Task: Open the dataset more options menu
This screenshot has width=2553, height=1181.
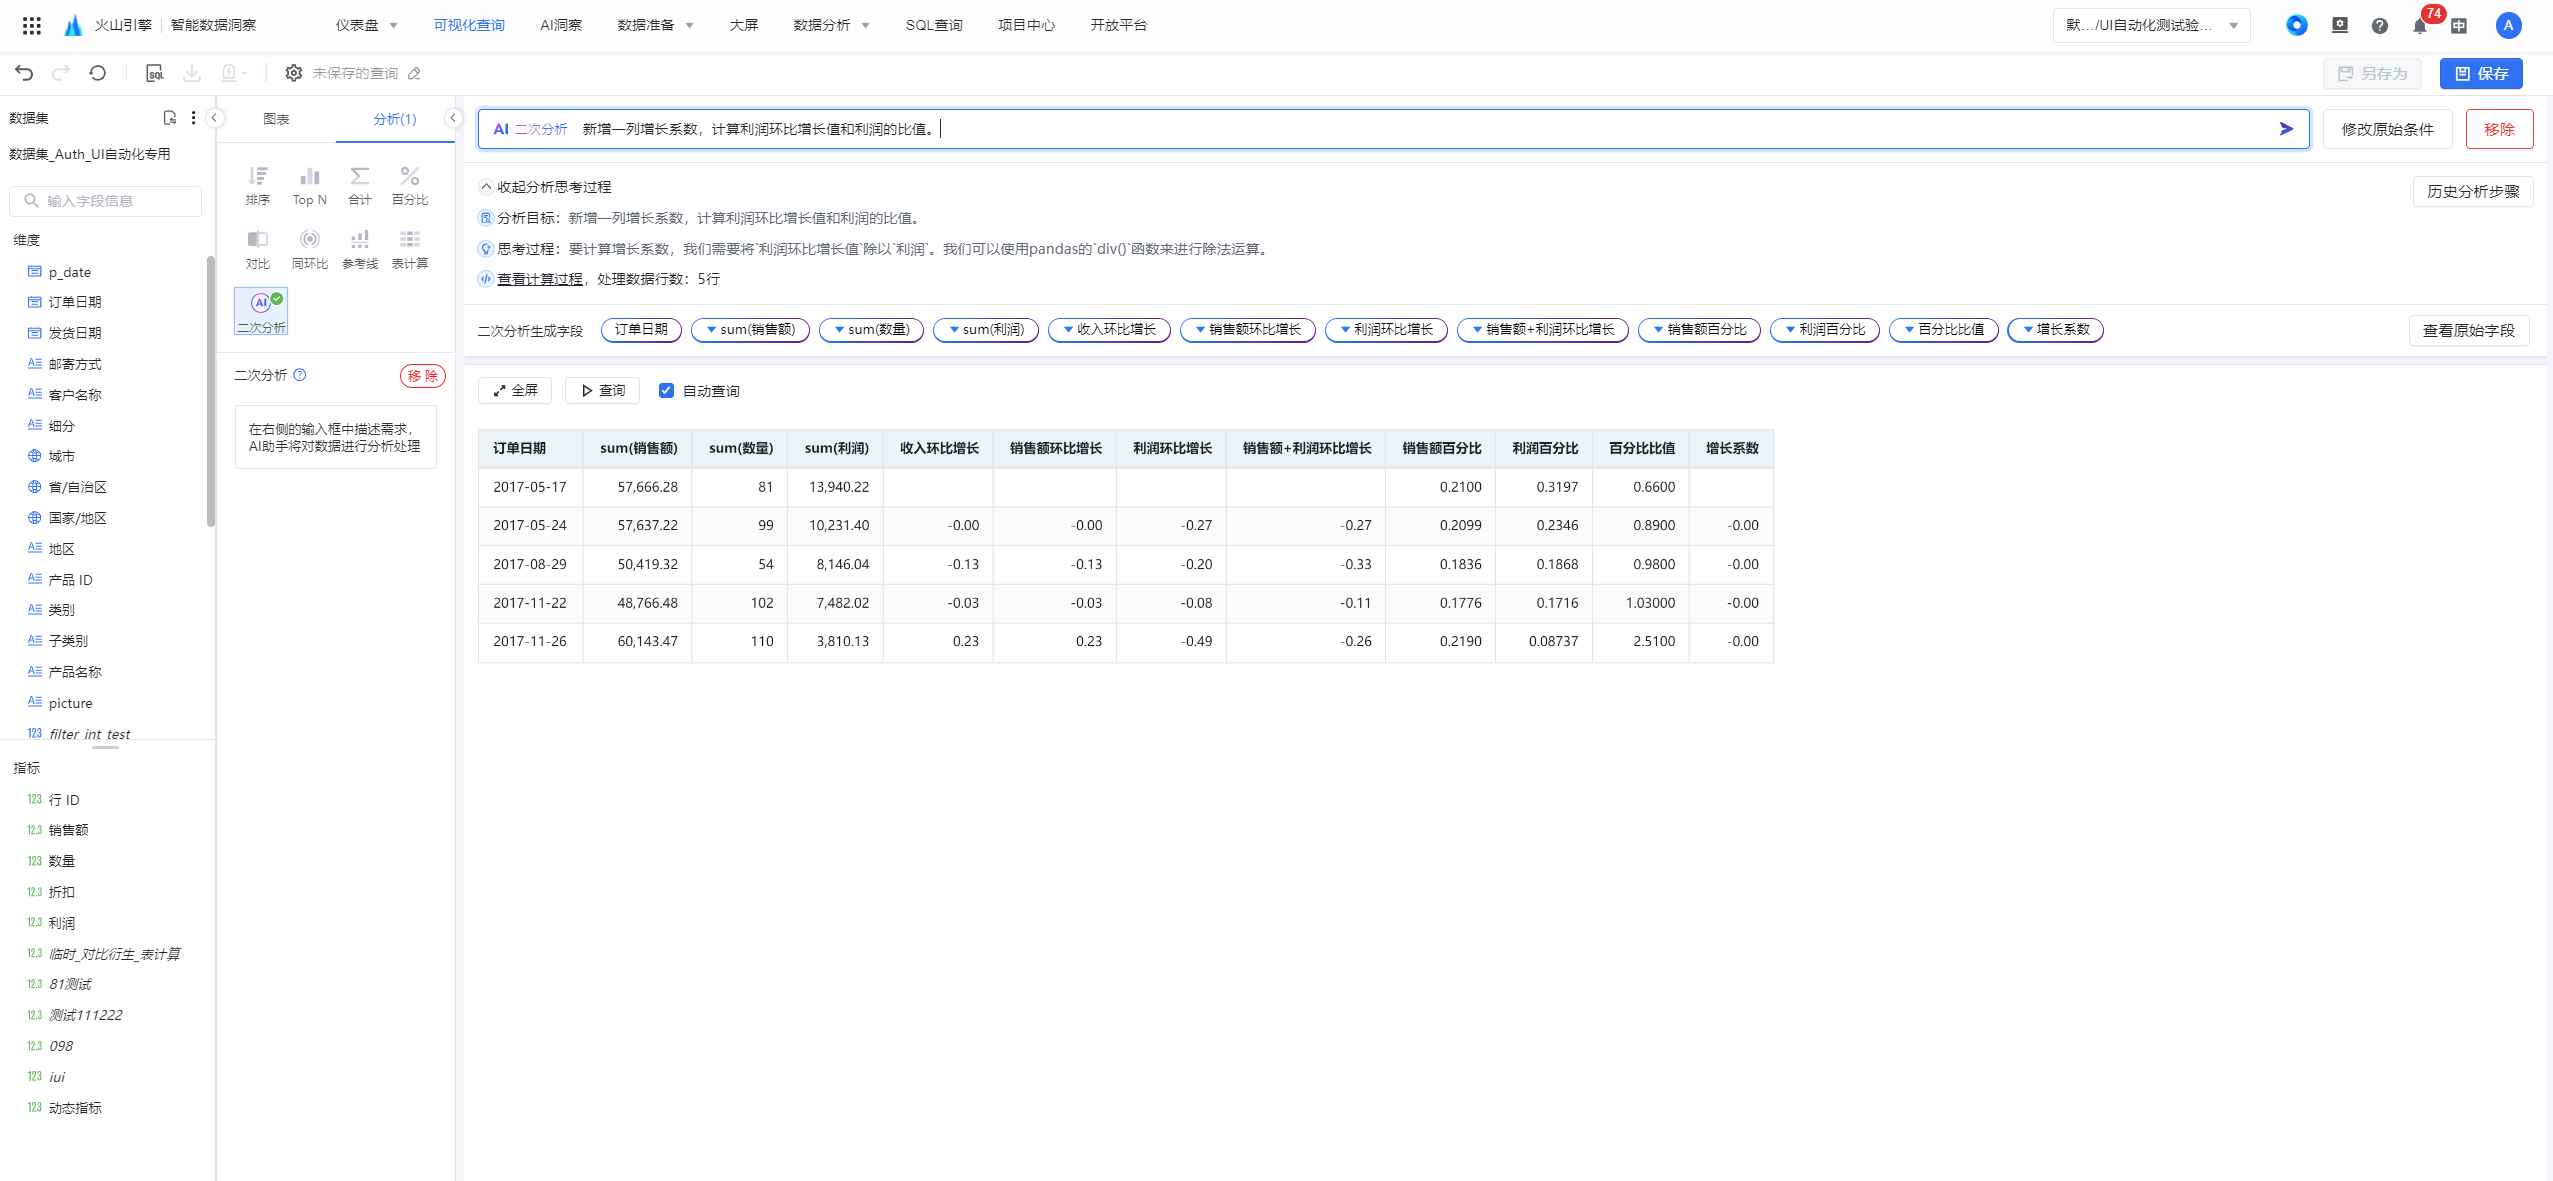Action: point(193,118)
